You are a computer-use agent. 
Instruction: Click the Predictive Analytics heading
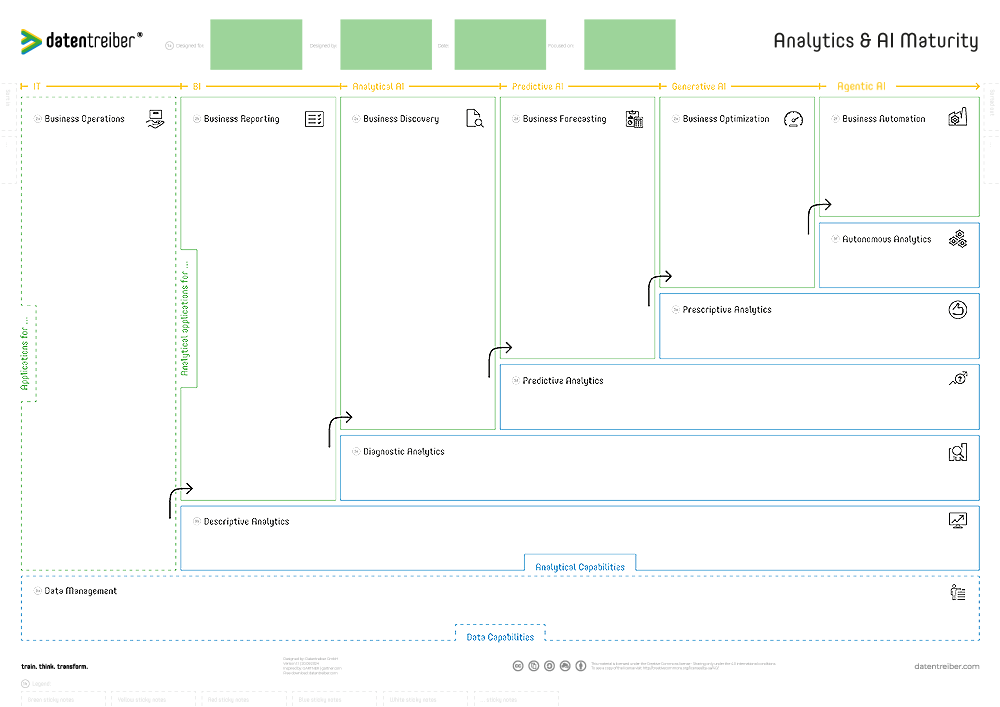coord(562,381)
